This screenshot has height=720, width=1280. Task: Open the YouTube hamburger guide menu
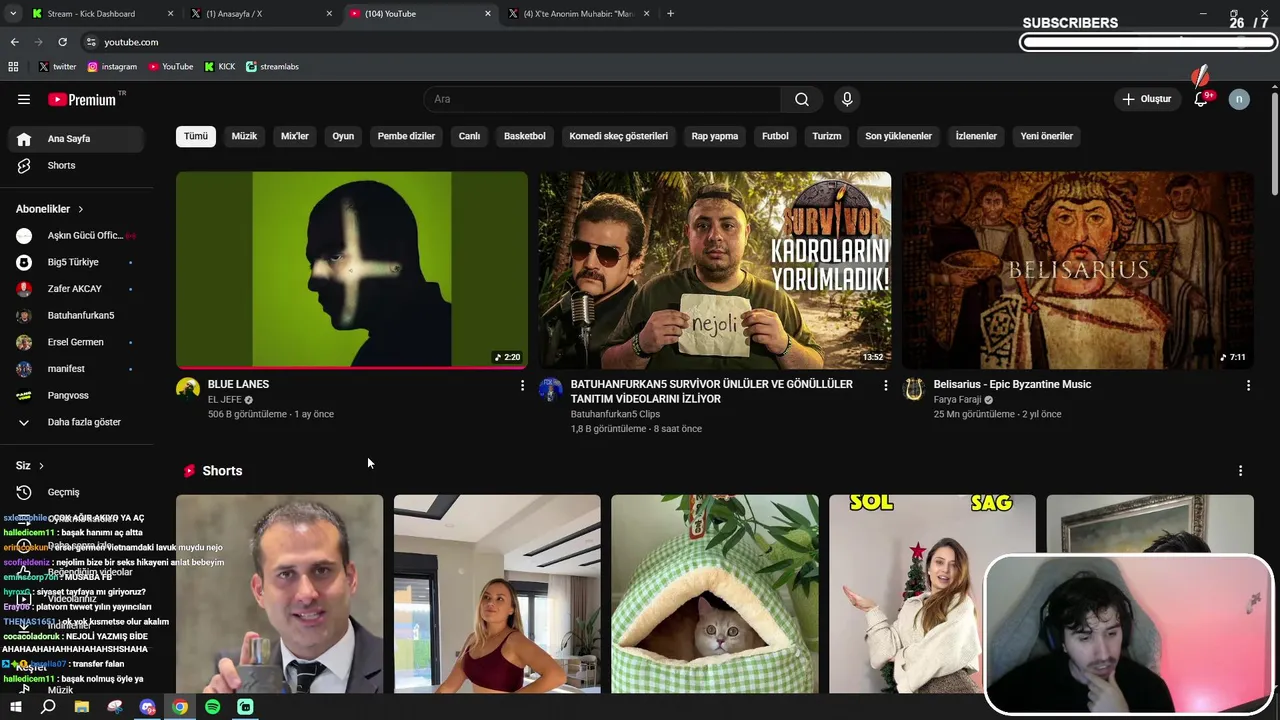click(x=24, y=99)
